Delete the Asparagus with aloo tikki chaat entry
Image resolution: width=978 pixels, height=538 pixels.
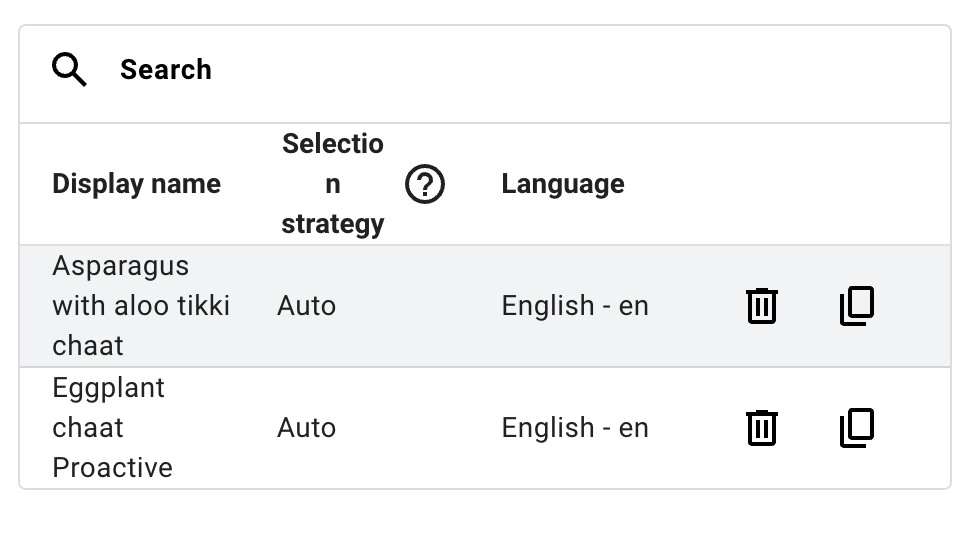(x=761, y=306)
